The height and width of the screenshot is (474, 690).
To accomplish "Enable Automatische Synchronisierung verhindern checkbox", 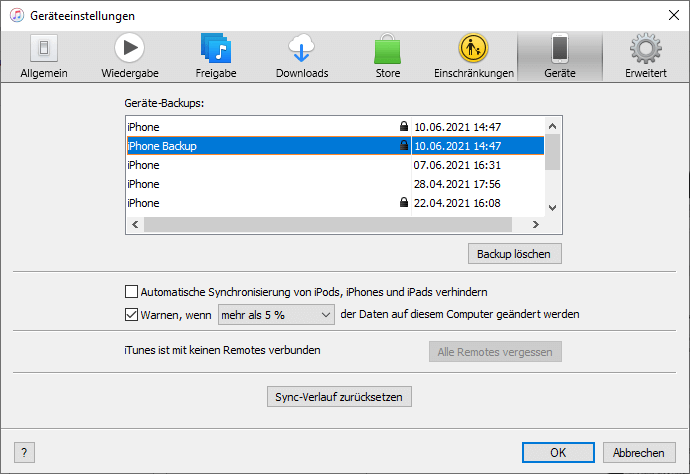I will [x=131, y=292].
